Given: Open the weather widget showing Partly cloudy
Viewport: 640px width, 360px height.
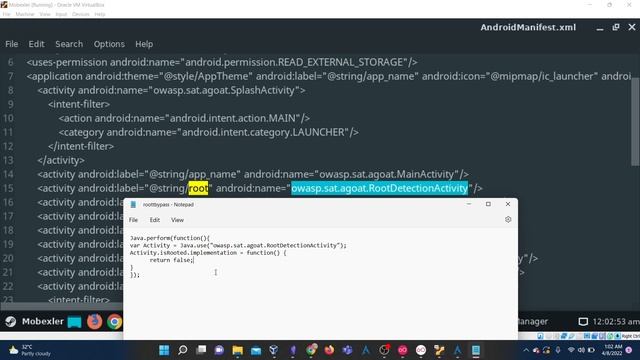Looking at the screenshot, I should (x=30, y=350).
